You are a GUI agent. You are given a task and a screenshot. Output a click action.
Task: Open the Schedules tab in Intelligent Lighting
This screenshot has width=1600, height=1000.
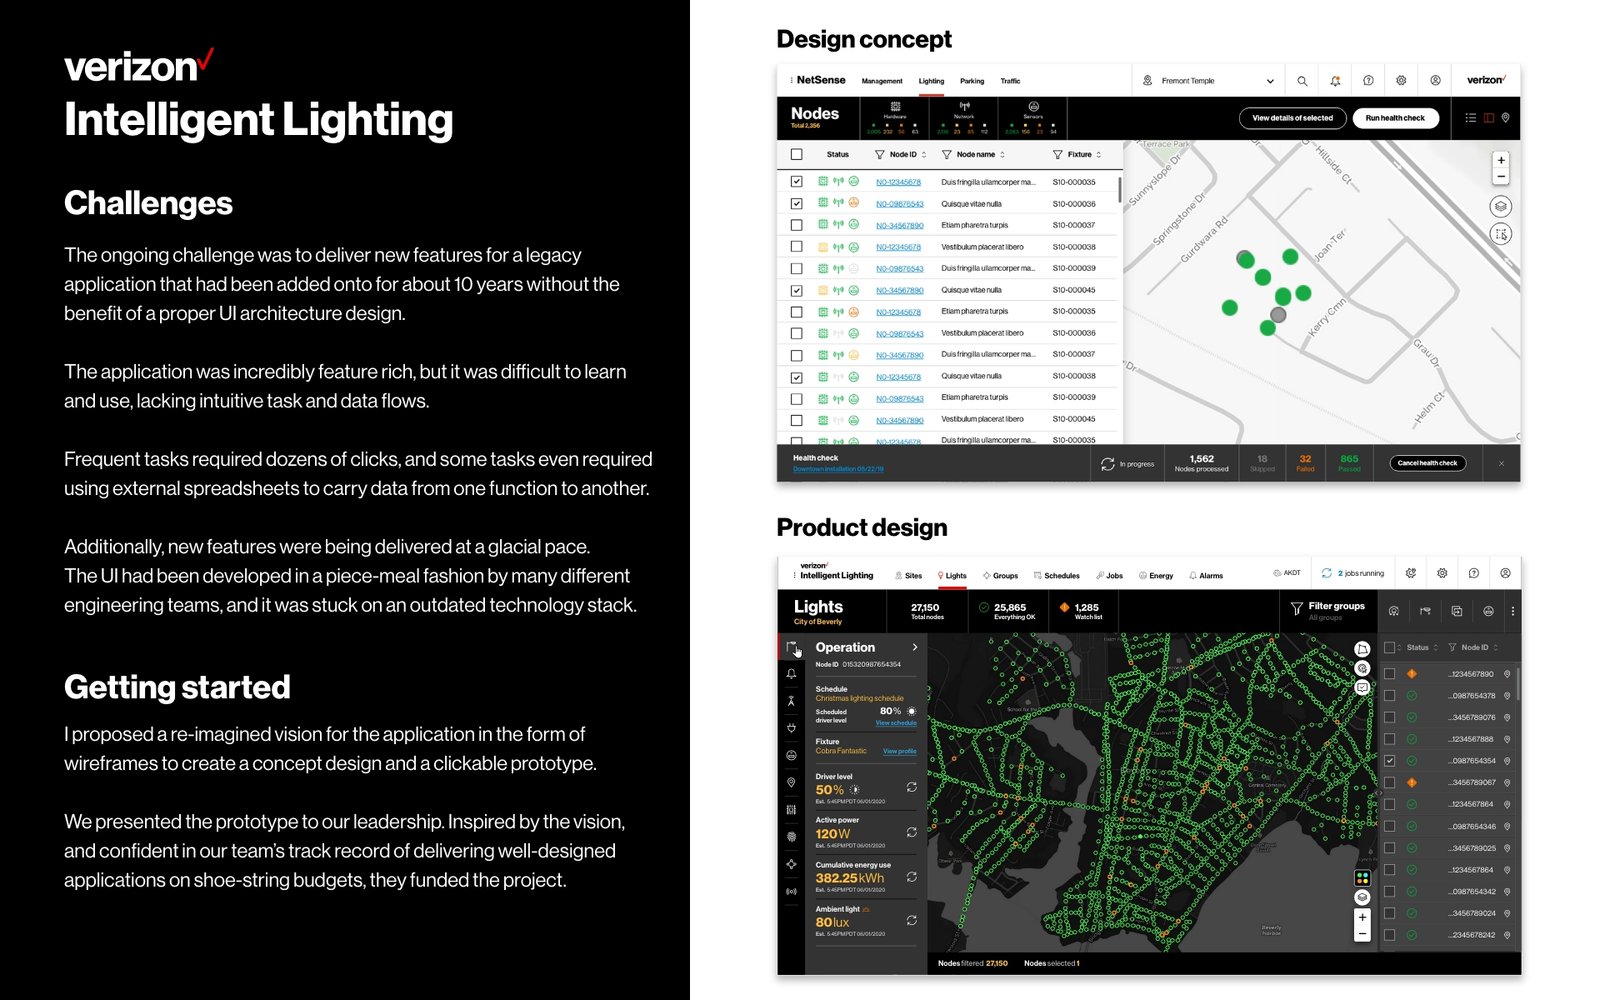pyautogui.click(x=1056, y=576)
